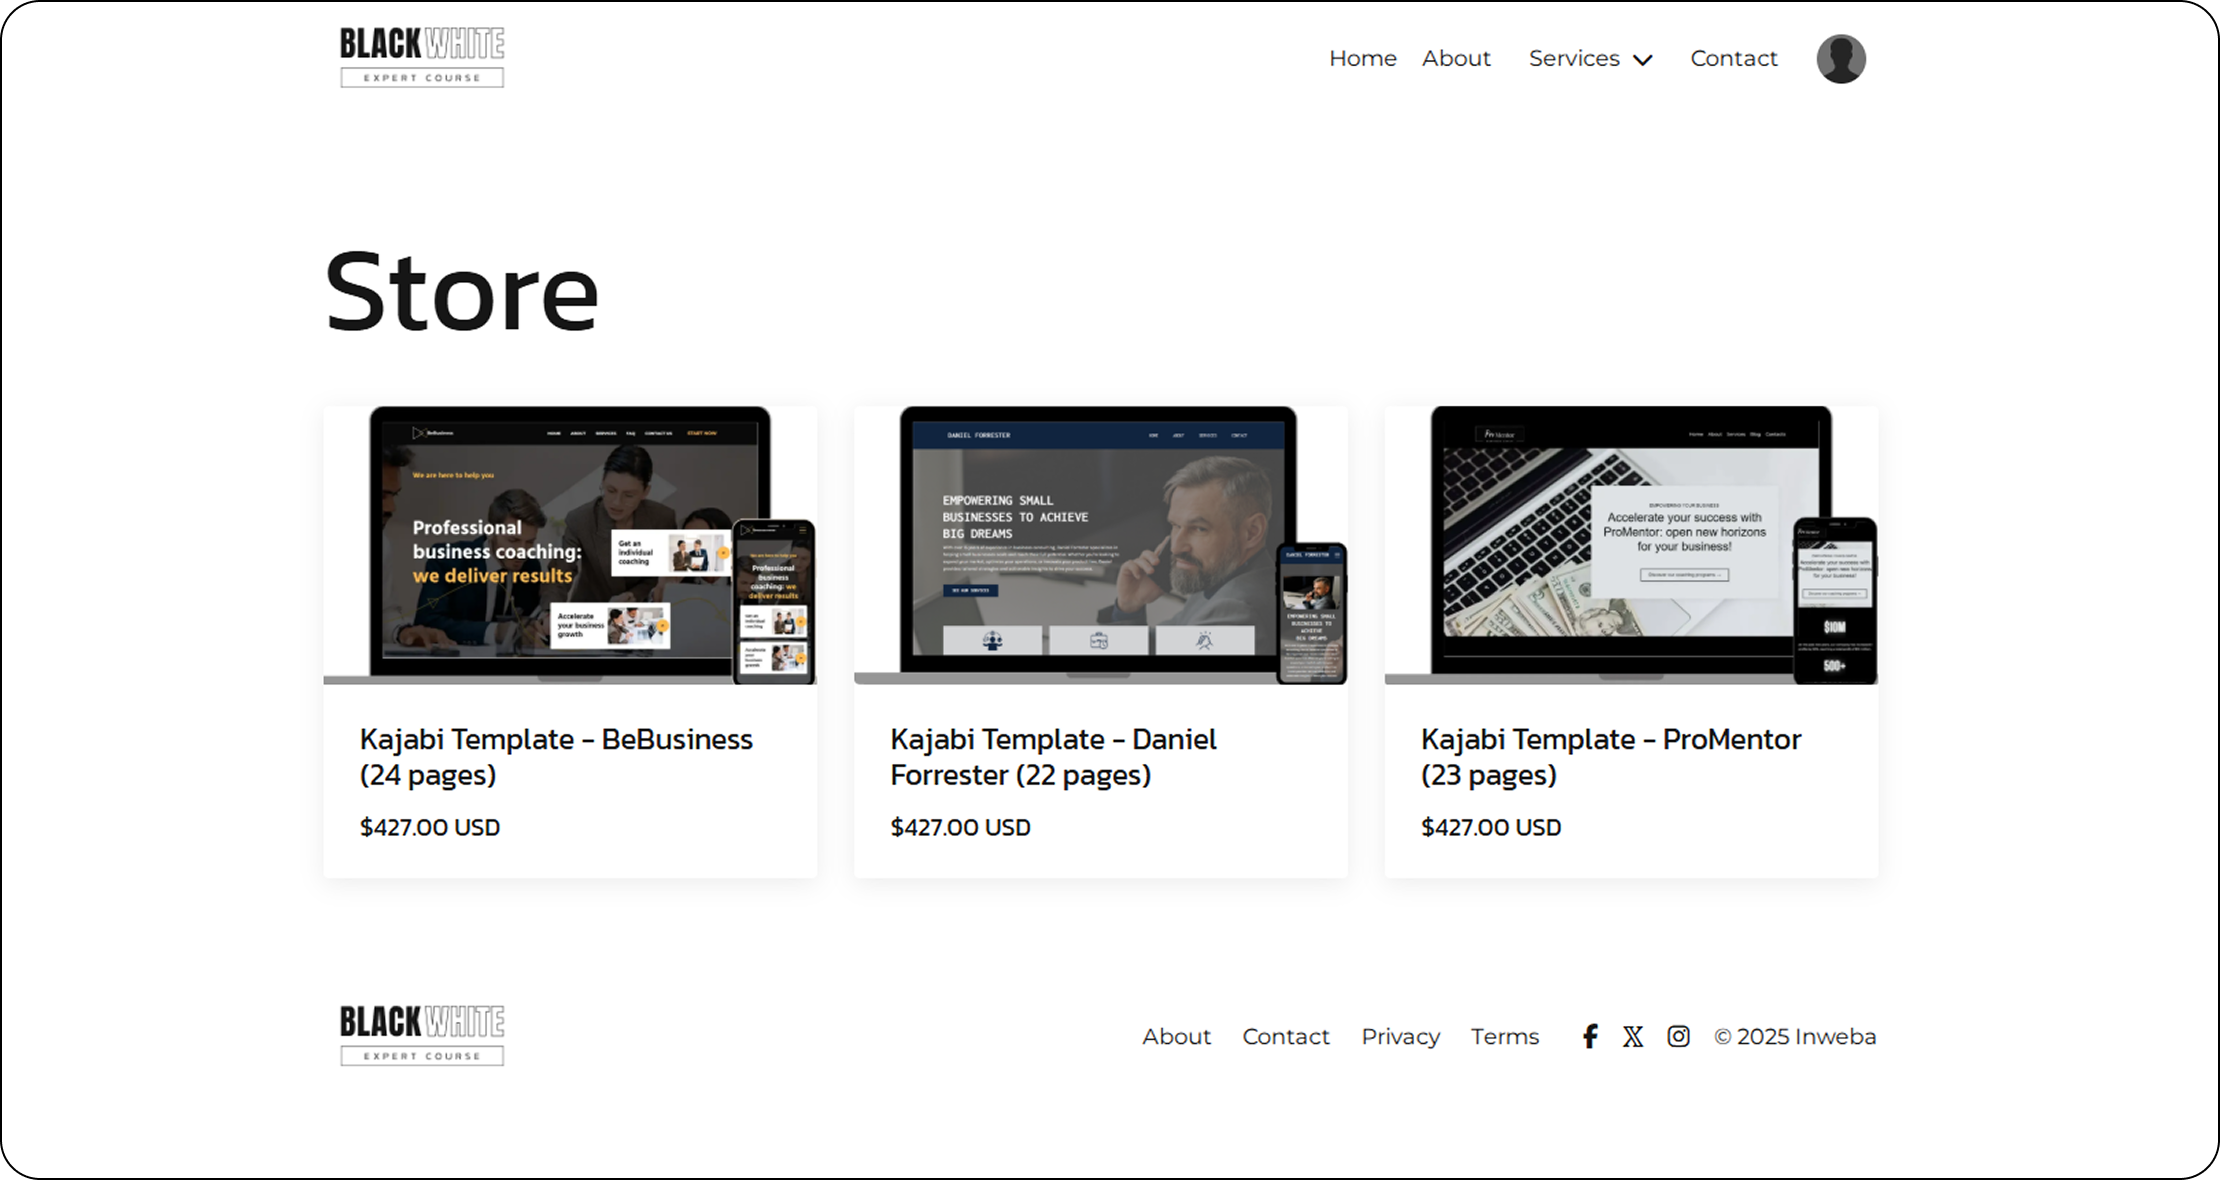The width and height of the screenshot is (2220, 1180).
Task: Click the Kajabi Template – BeBusiness title
Action: [556, 756]
